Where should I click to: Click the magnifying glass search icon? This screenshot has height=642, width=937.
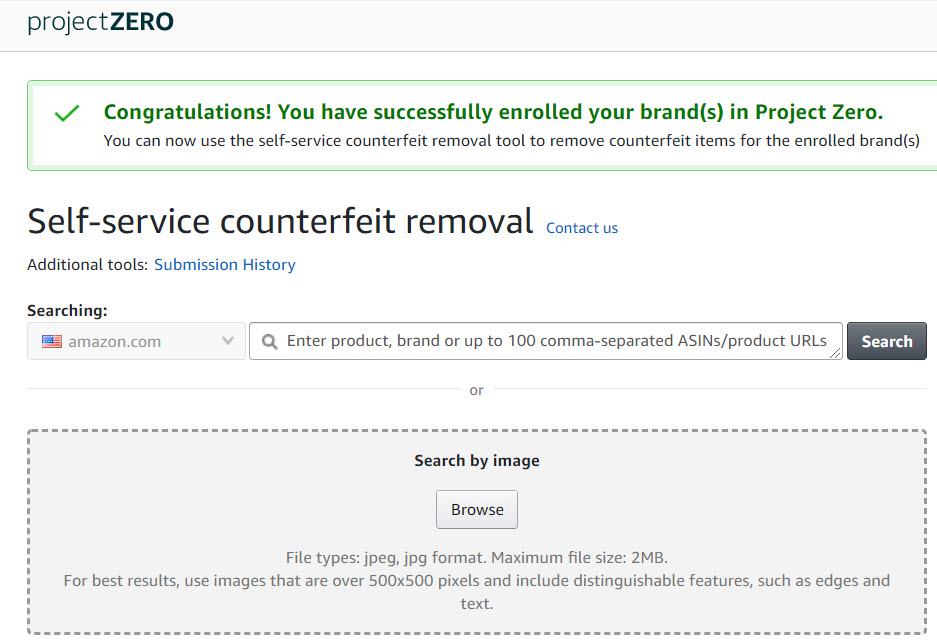tap(269, 342)
